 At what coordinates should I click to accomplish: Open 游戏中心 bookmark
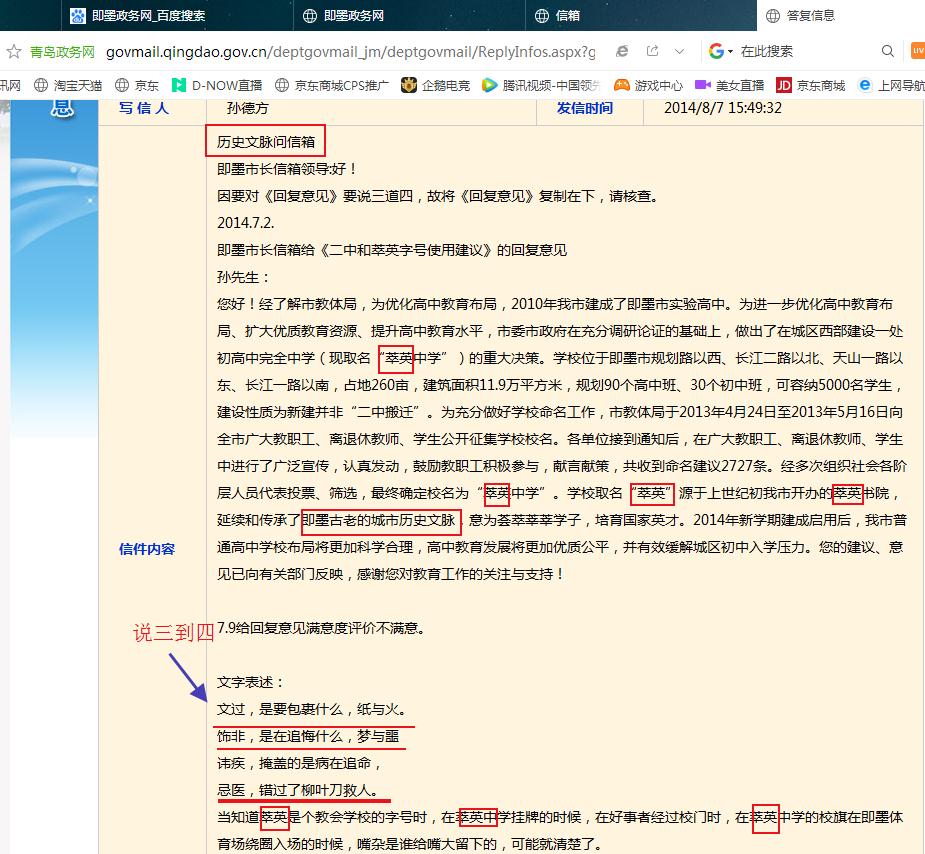pos(648,86)
